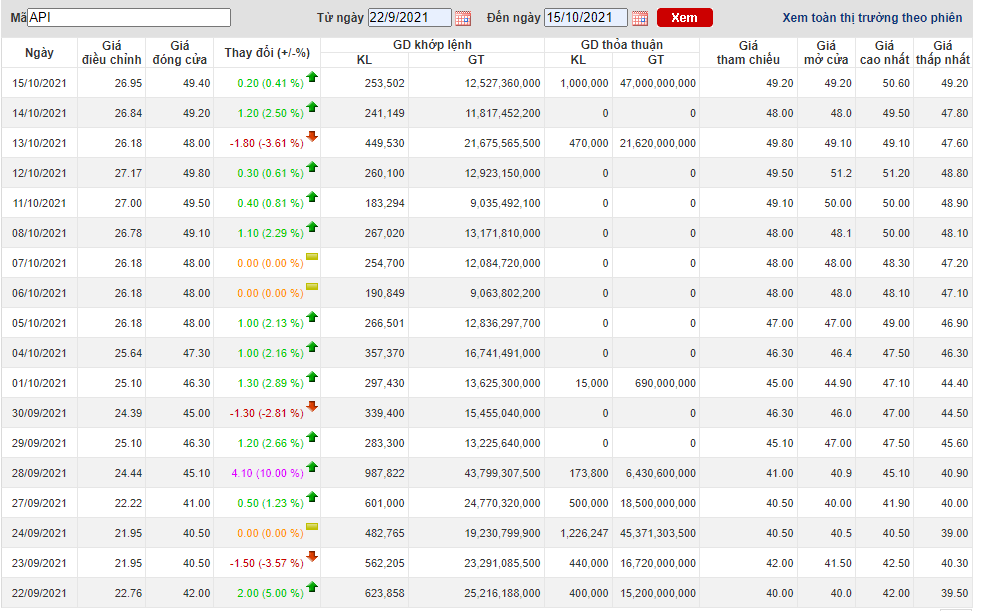Click red down arrow in 23/09/2021 row
The width and height of the screenshot is (984, 611).
pos(312,556)
